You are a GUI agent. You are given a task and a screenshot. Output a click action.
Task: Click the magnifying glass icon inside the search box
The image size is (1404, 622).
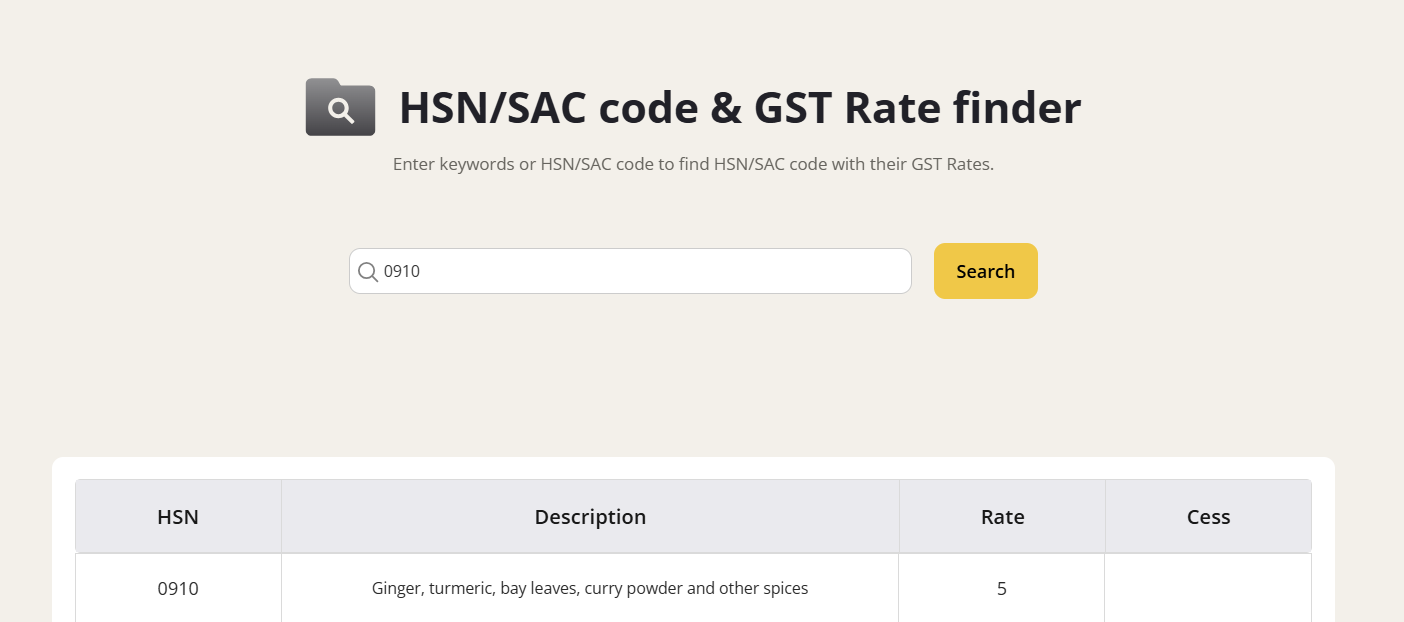point(368,271)
